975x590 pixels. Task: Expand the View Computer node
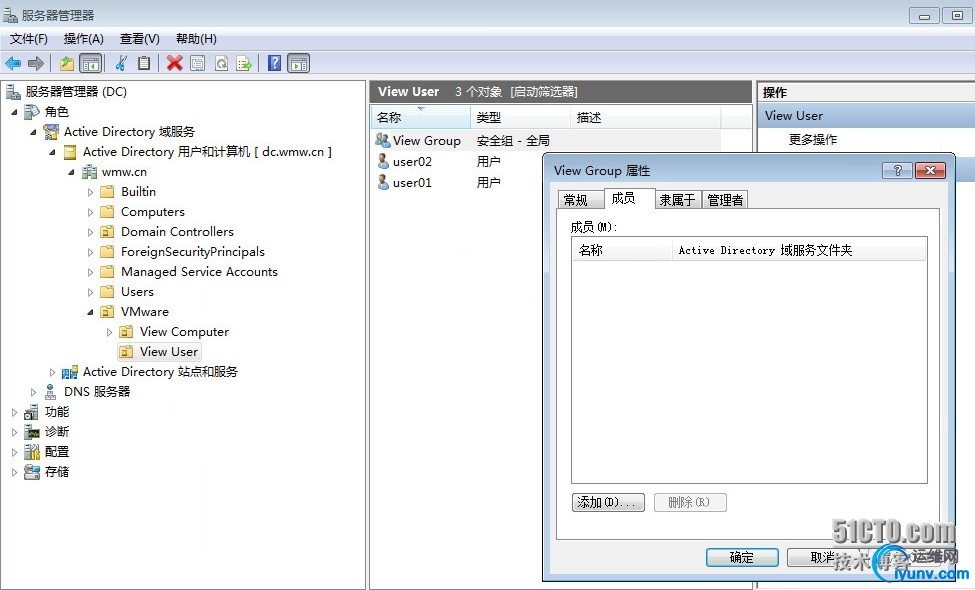click(109, 332)
